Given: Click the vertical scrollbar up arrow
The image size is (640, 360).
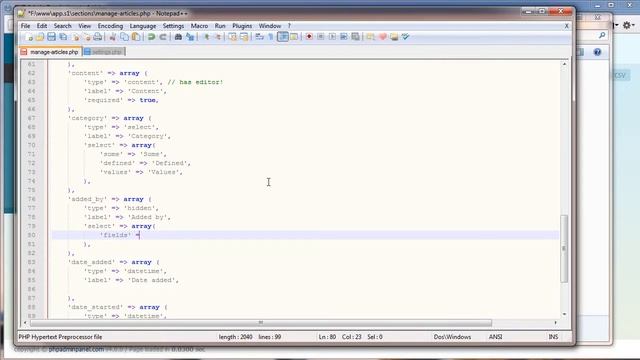Looking at the screenshot, I should pyautogui.click(x=564, y=64).
